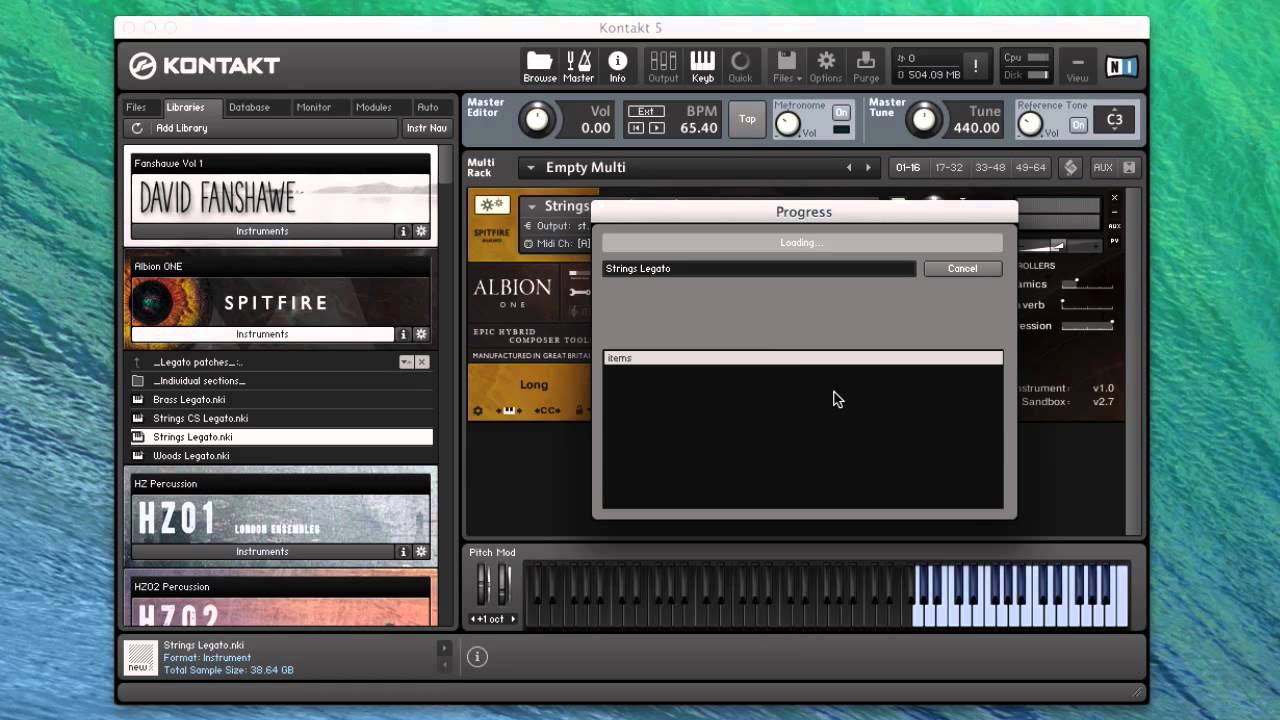Toggle AUX view in Multi Rack
The image size is (1280, 720).
(x=1103, y=167)
